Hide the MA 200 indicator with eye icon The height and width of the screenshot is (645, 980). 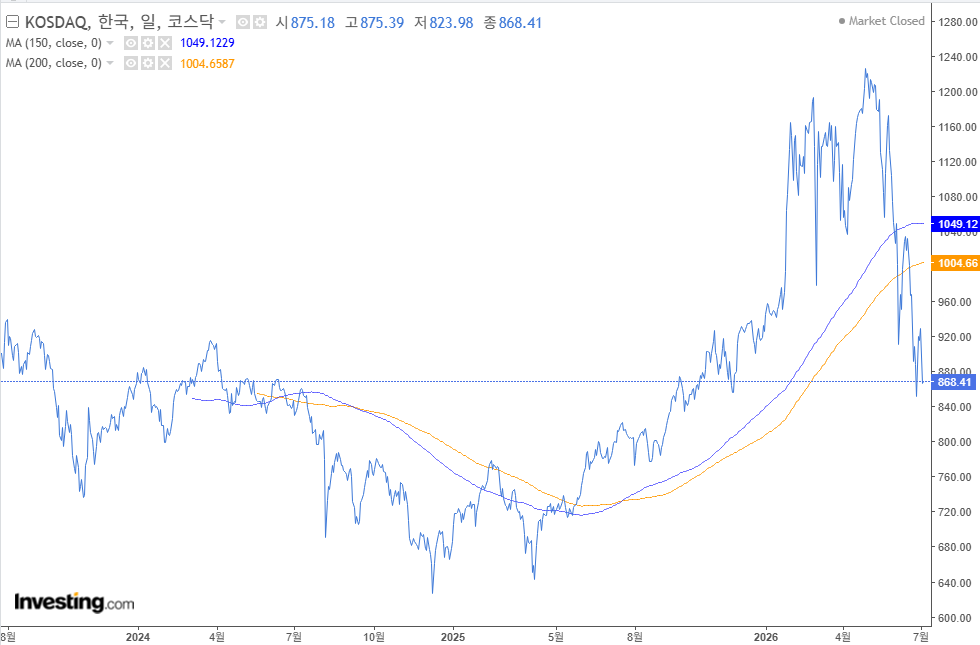pos(131,63)
